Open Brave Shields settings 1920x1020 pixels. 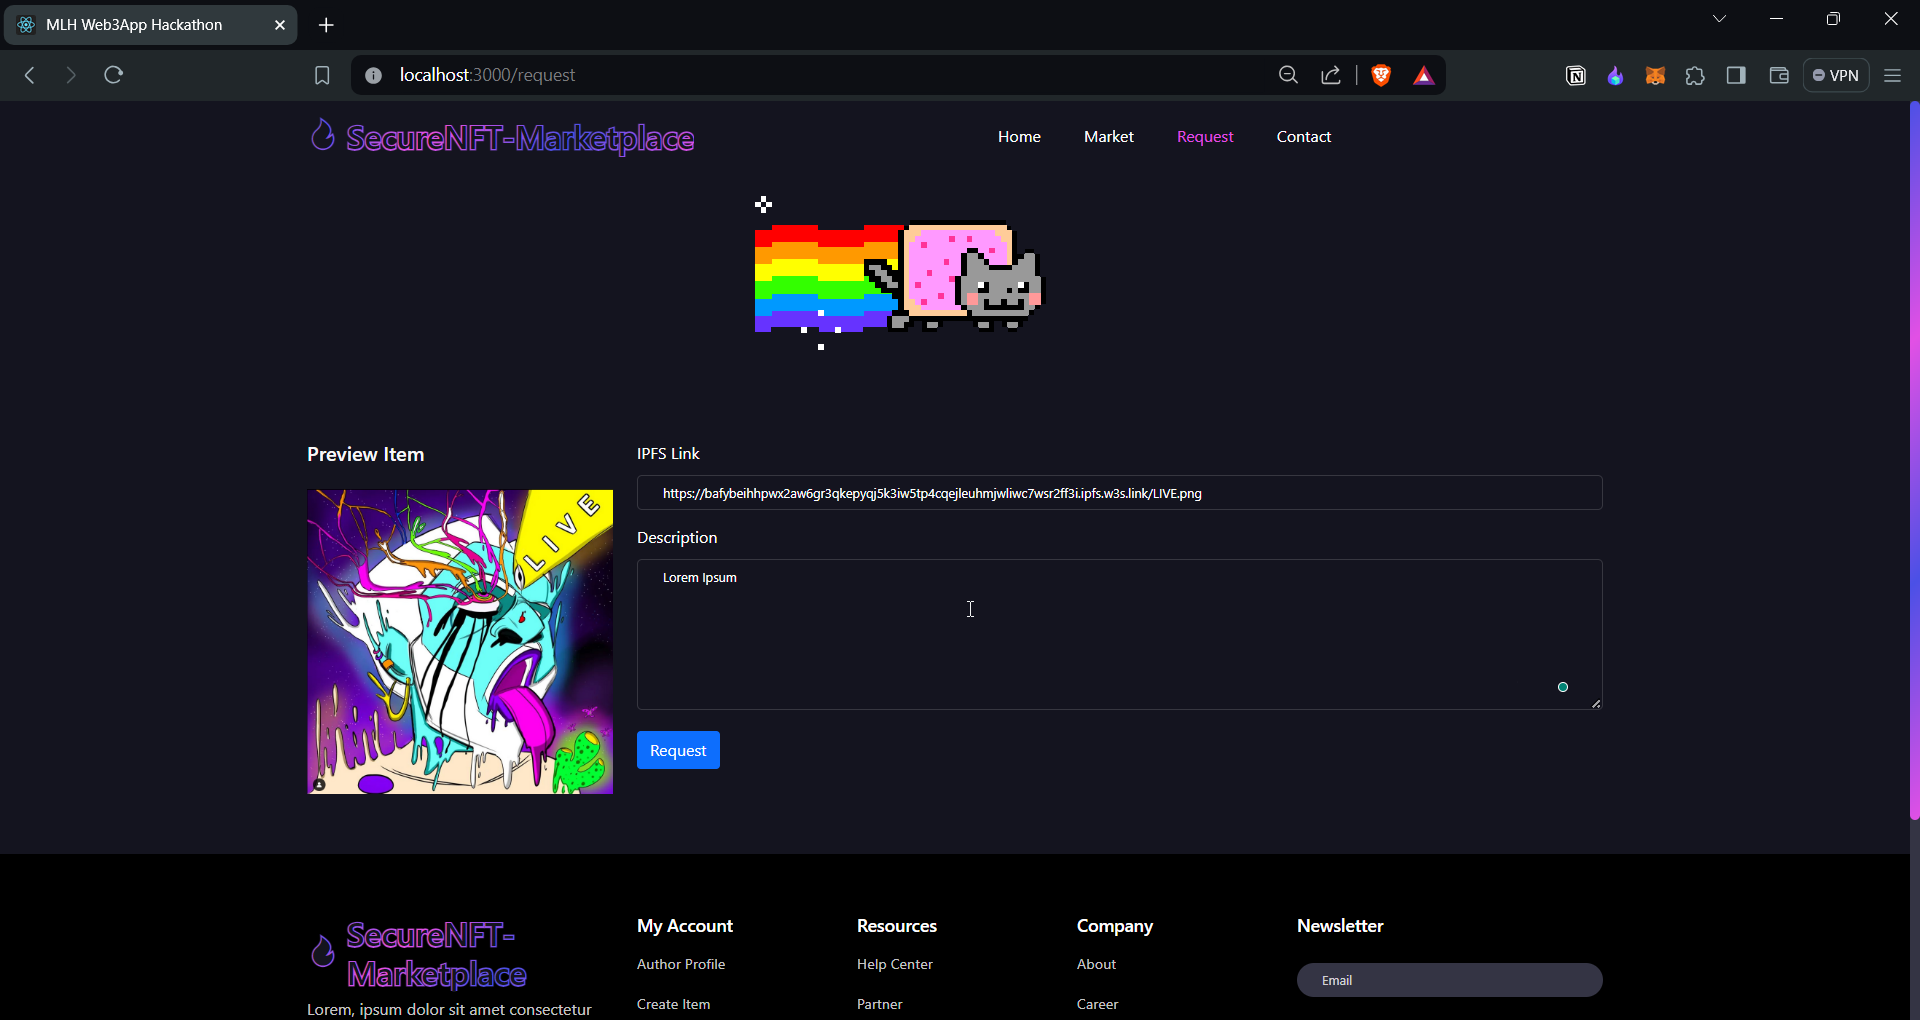[x=1381, y=75]
